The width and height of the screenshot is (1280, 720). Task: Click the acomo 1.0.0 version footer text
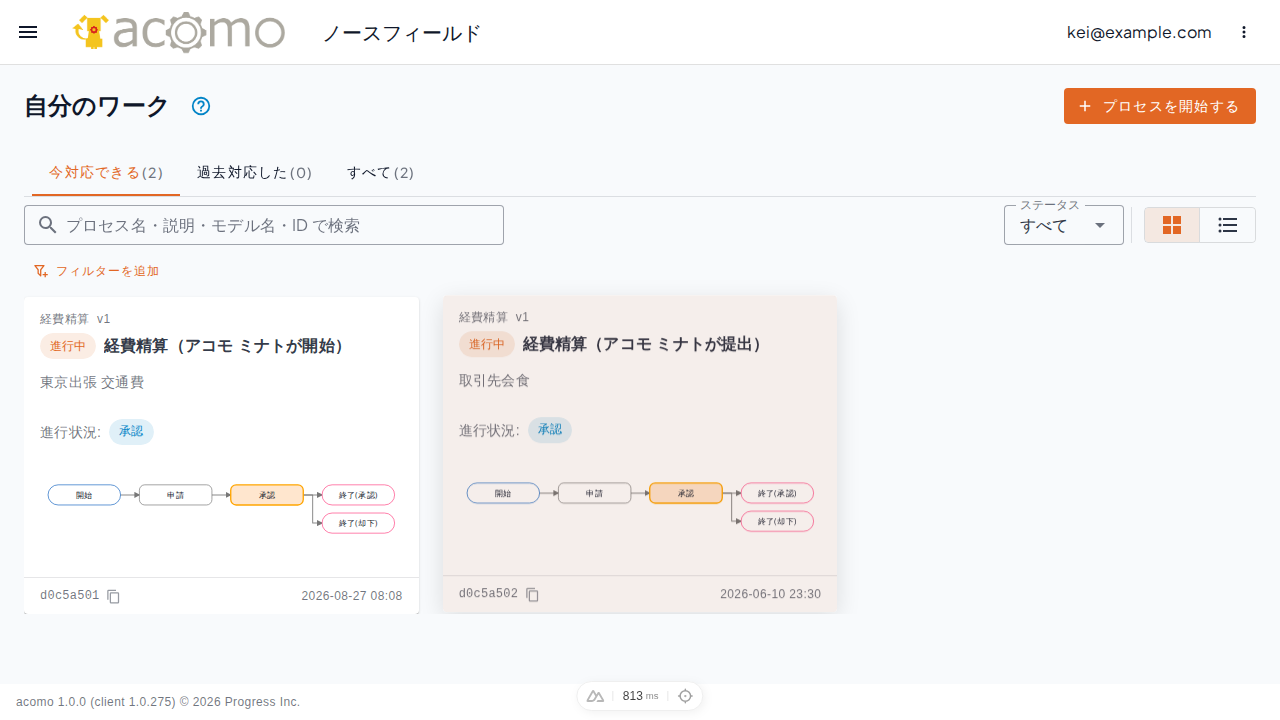click(x=158, y=702)
